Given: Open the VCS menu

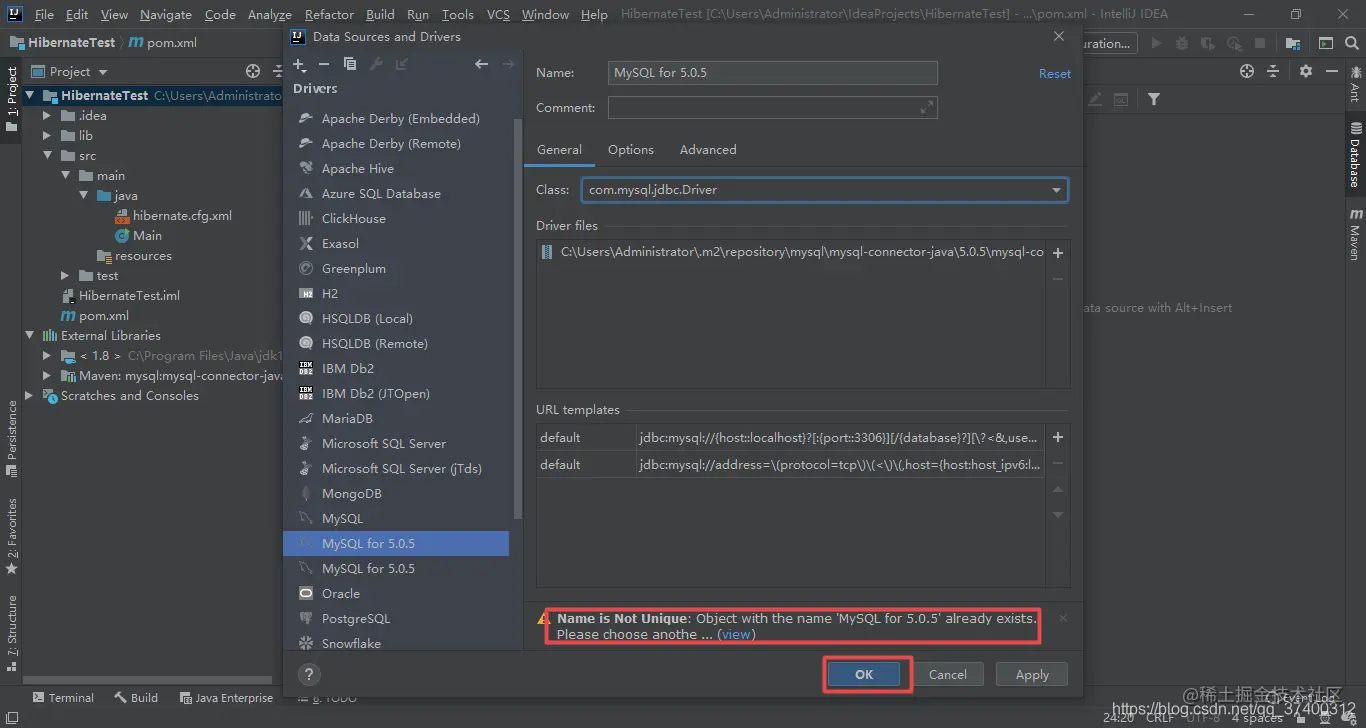Looking at the screenshot, I should point(498,14).
